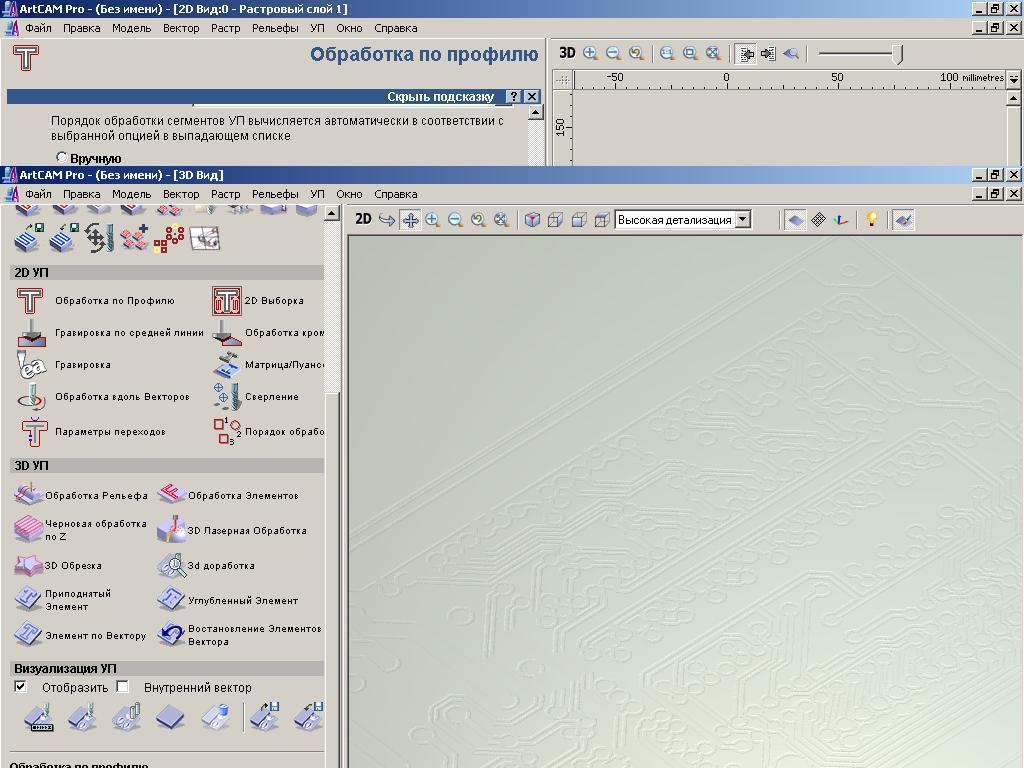The width and height of the screenshot is (1024, 768).
Task: Open the copy toolpaths block/rotate pattern icon
Action: 169,239
